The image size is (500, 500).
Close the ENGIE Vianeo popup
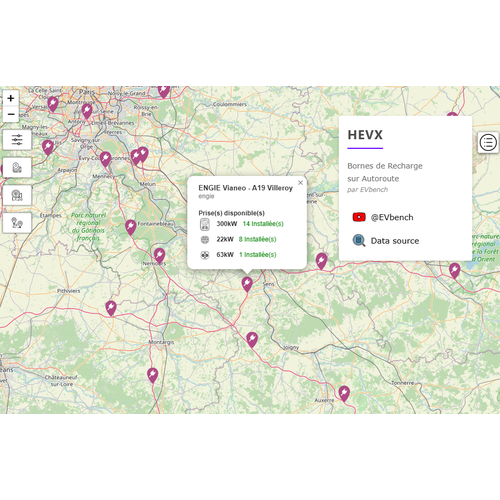pos(300,182)
